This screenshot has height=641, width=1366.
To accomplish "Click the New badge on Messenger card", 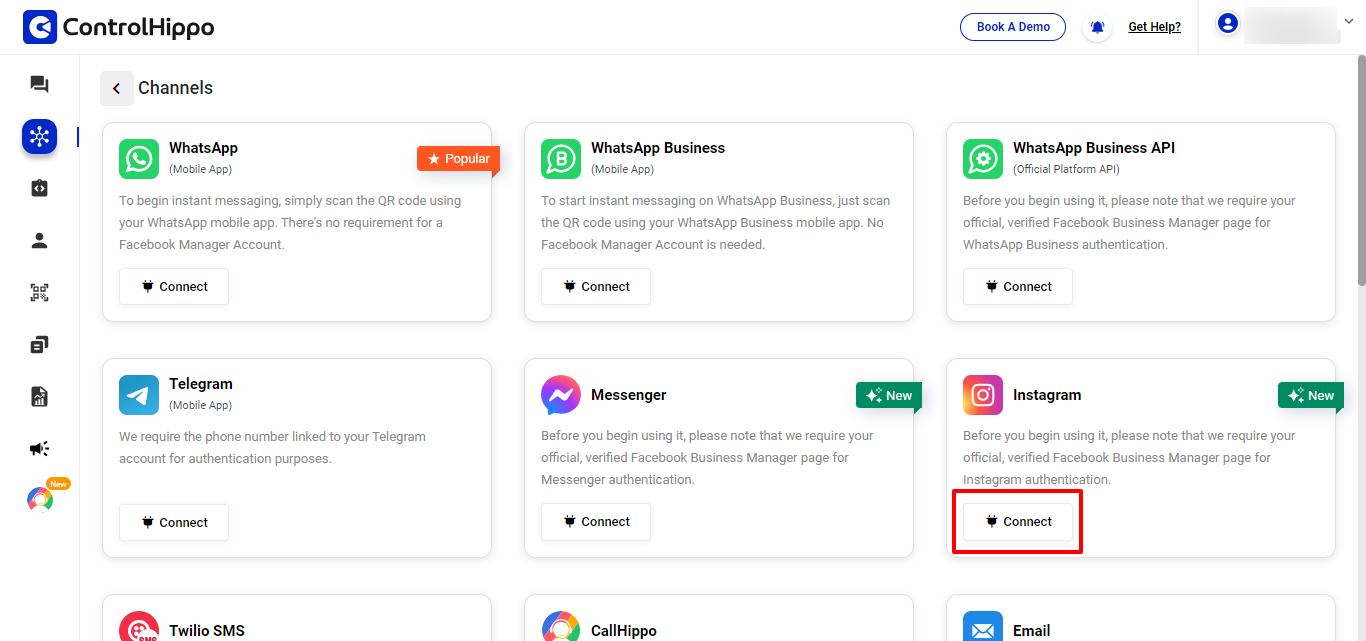I will coord(888,395).
